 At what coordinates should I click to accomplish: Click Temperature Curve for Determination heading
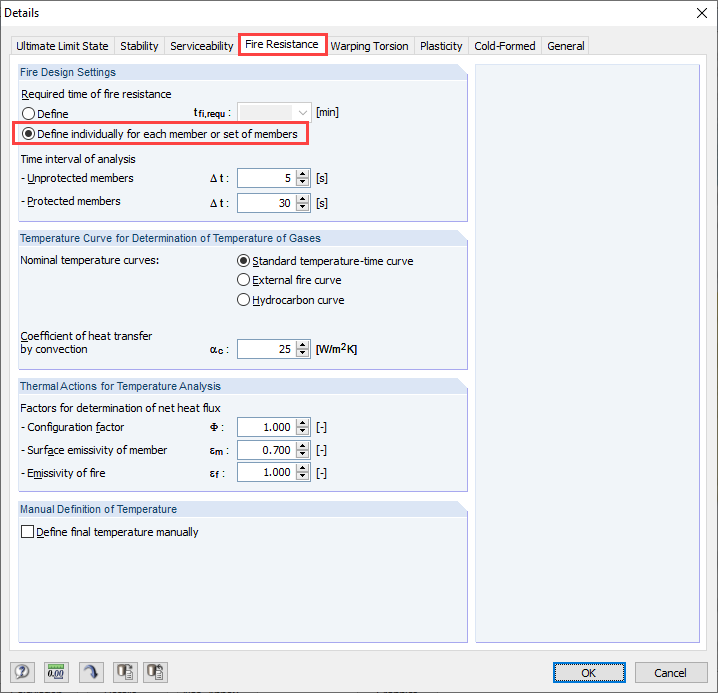[x=170, y=238]
